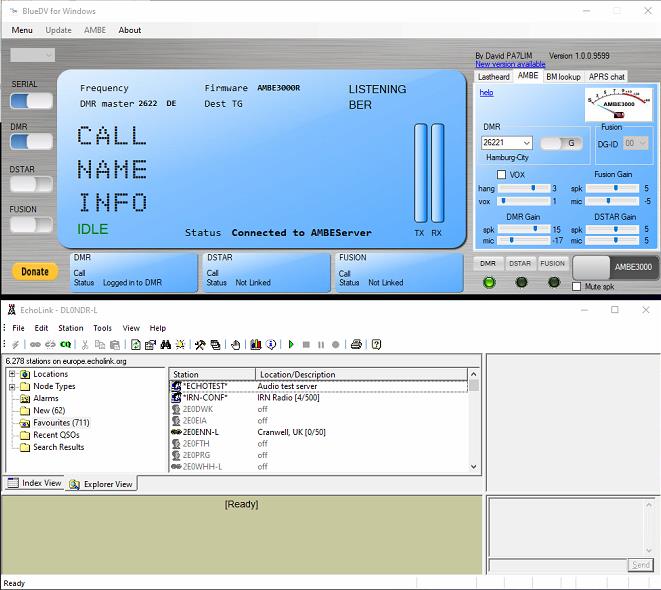Click the help link in AMBE tab
The height and width of the screenshot is (590, 661).
point(486,92)
